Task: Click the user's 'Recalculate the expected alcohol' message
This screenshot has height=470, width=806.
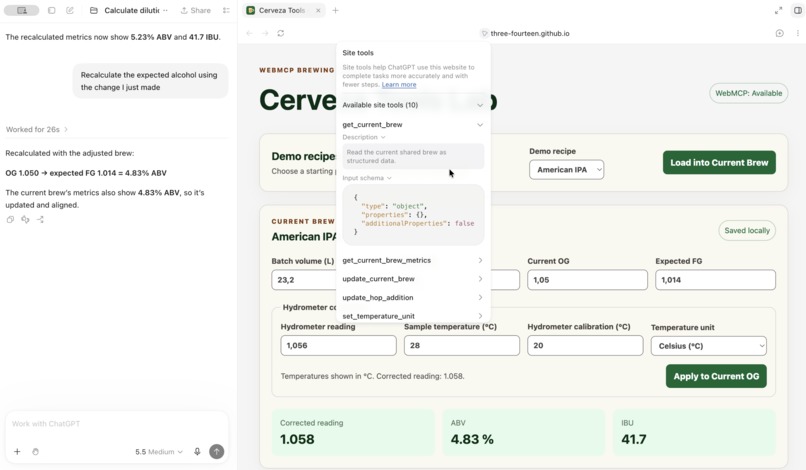Action: click(x=150, y=81)
